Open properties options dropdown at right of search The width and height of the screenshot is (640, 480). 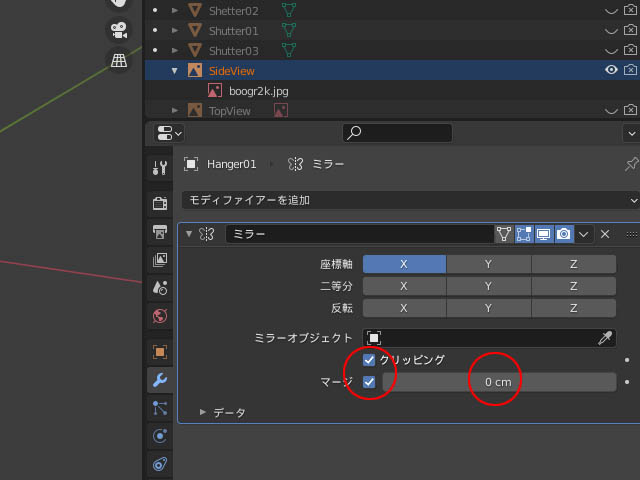click(x=631, y=133)
